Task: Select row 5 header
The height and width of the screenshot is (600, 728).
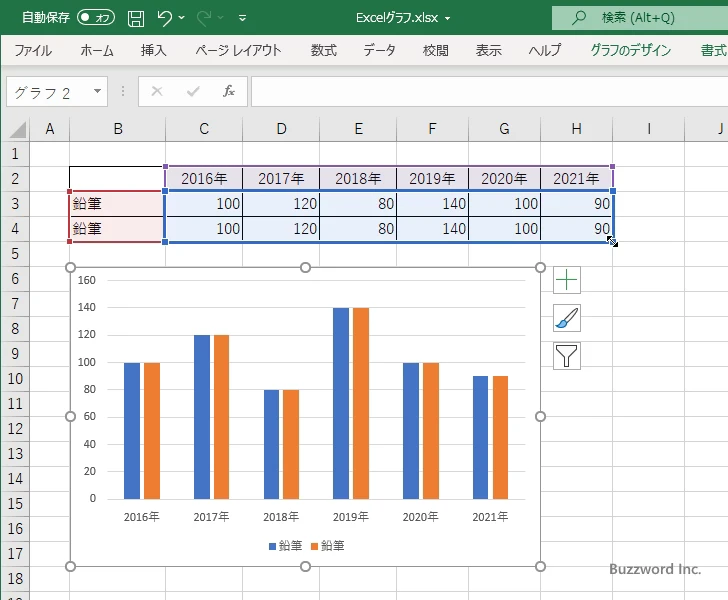Action: click(15, 254)
